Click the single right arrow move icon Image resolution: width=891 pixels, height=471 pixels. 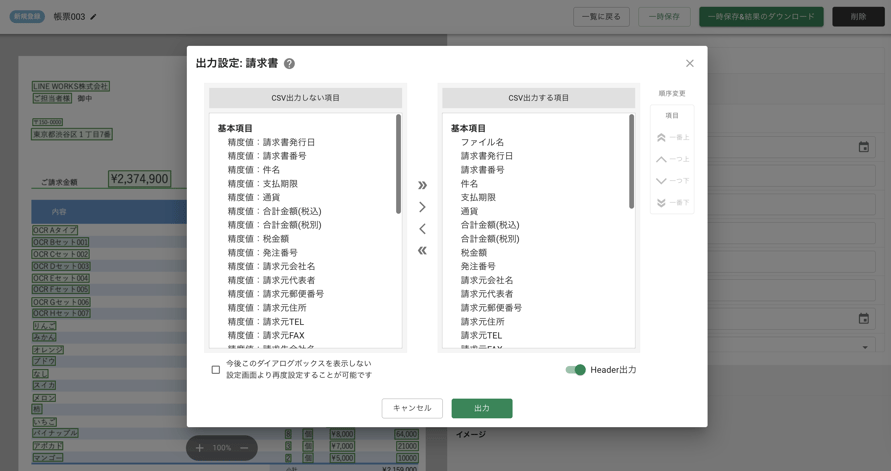(422, 207)
